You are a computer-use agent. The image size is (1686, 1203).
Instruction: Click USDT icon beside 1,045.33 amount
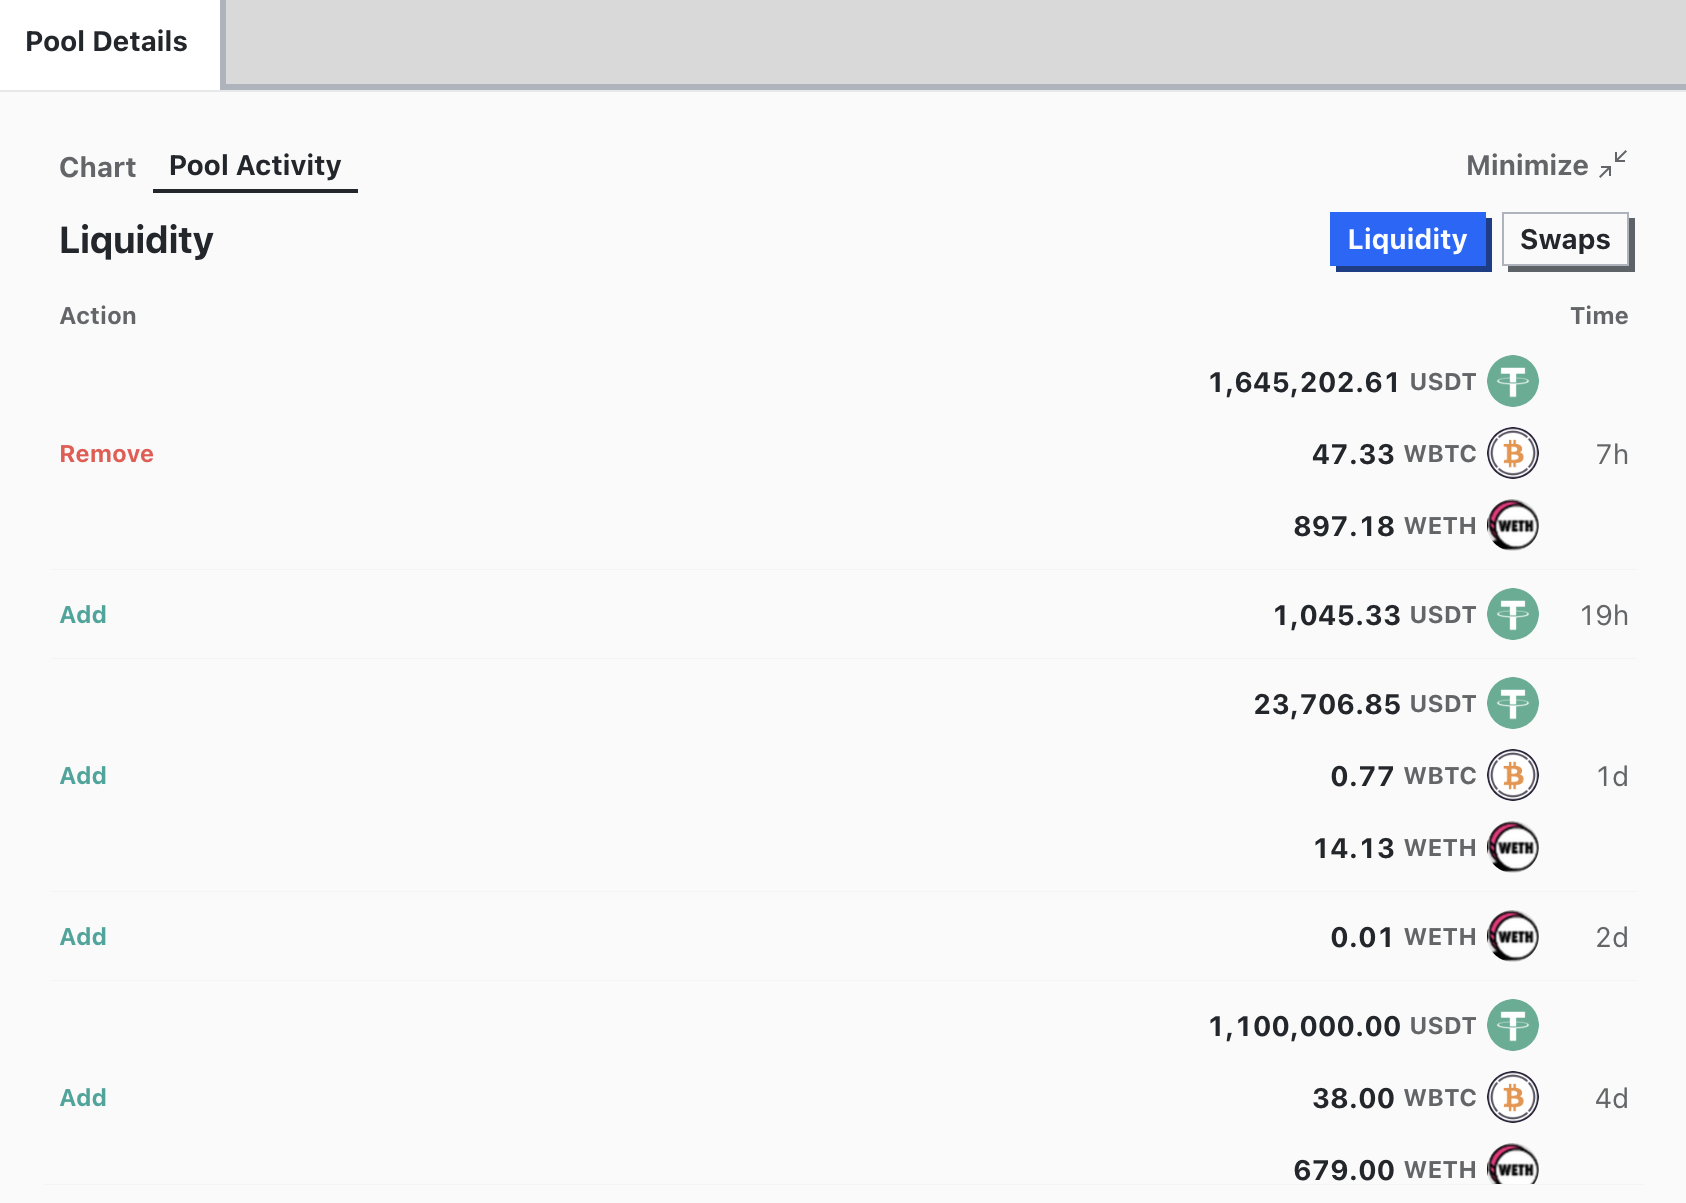pos(1512,614)
